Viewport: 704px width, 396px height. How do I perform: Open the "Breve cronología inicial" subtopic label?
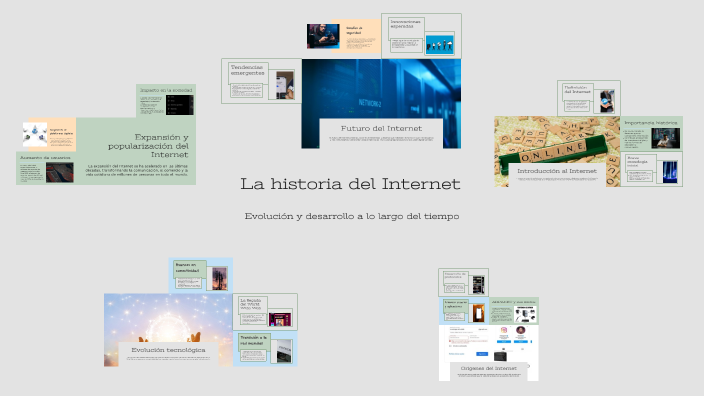[637, 162]
